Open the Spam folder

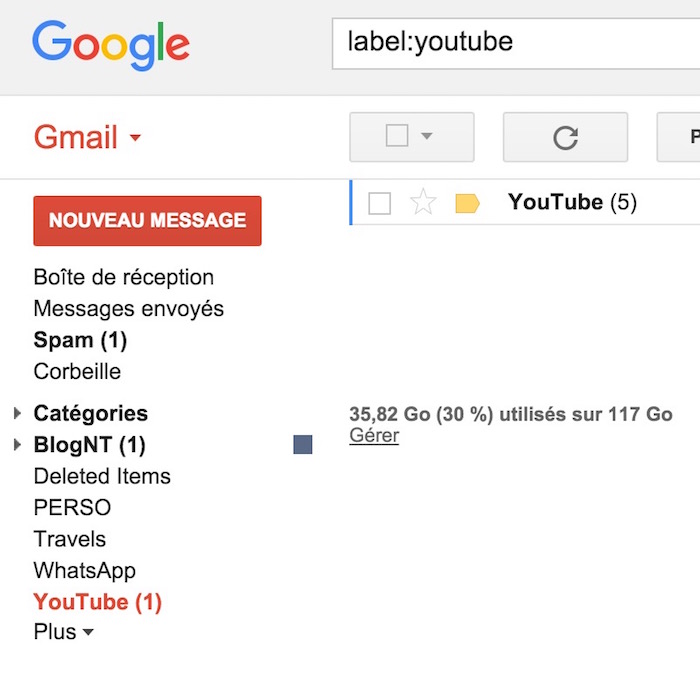pyautogui.click(x=80, y=340)
